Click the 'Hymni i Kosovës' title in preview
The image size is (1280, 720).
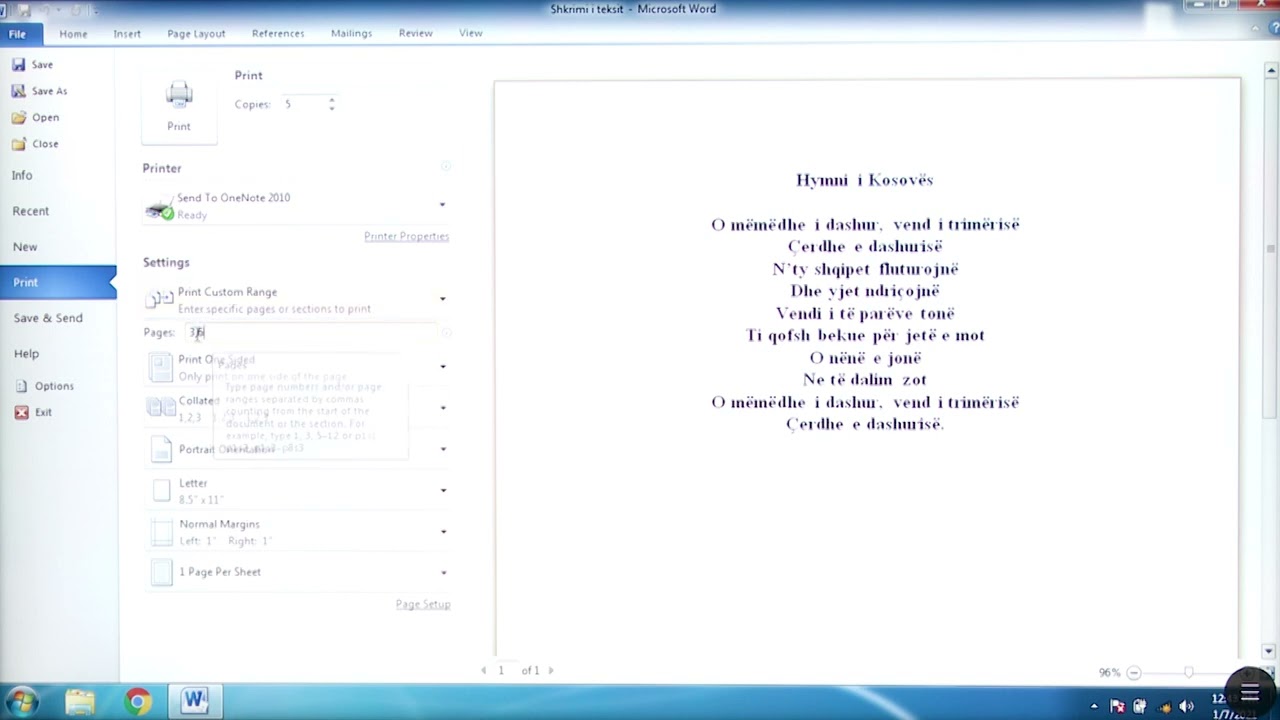(x=865, y=180)
